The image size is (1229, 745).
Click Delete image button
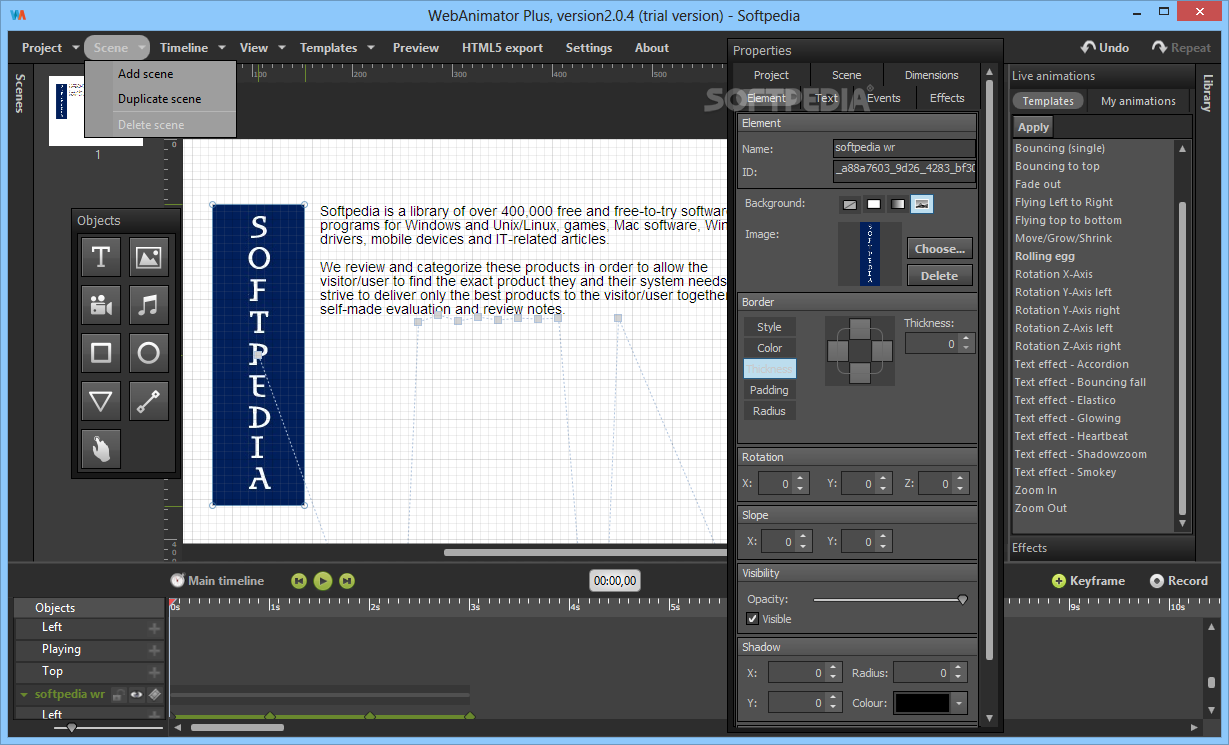tap(940, 276)
